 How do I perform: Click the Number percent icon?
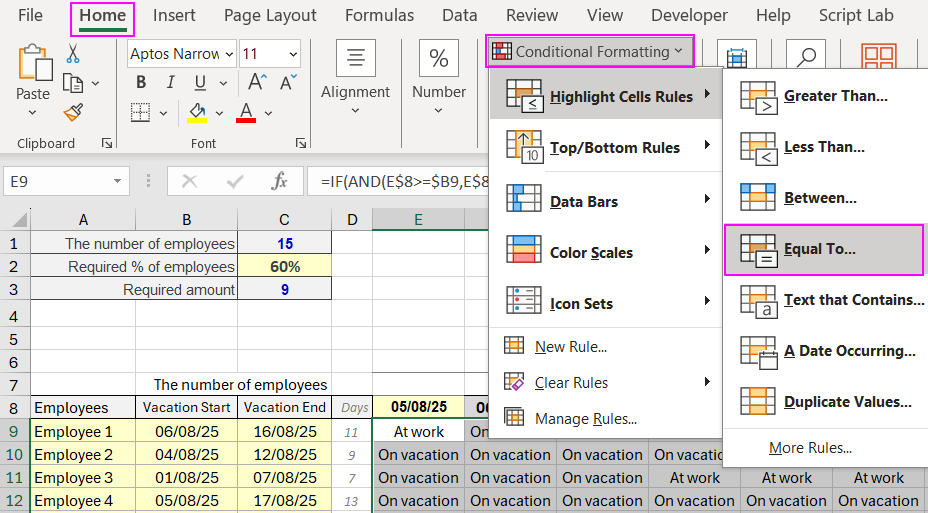point(439,58)
